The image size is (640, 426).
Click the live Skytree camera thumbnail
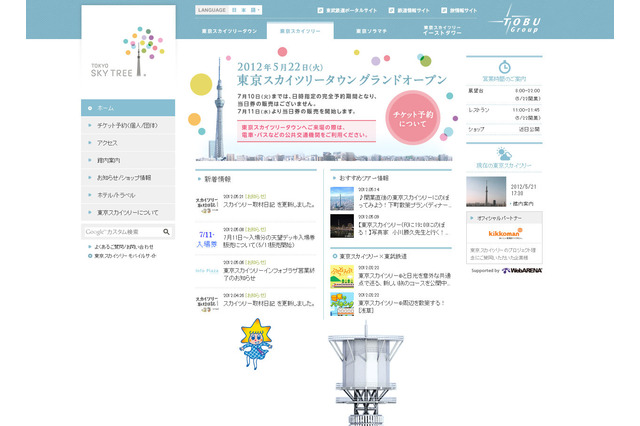(486, 191)
